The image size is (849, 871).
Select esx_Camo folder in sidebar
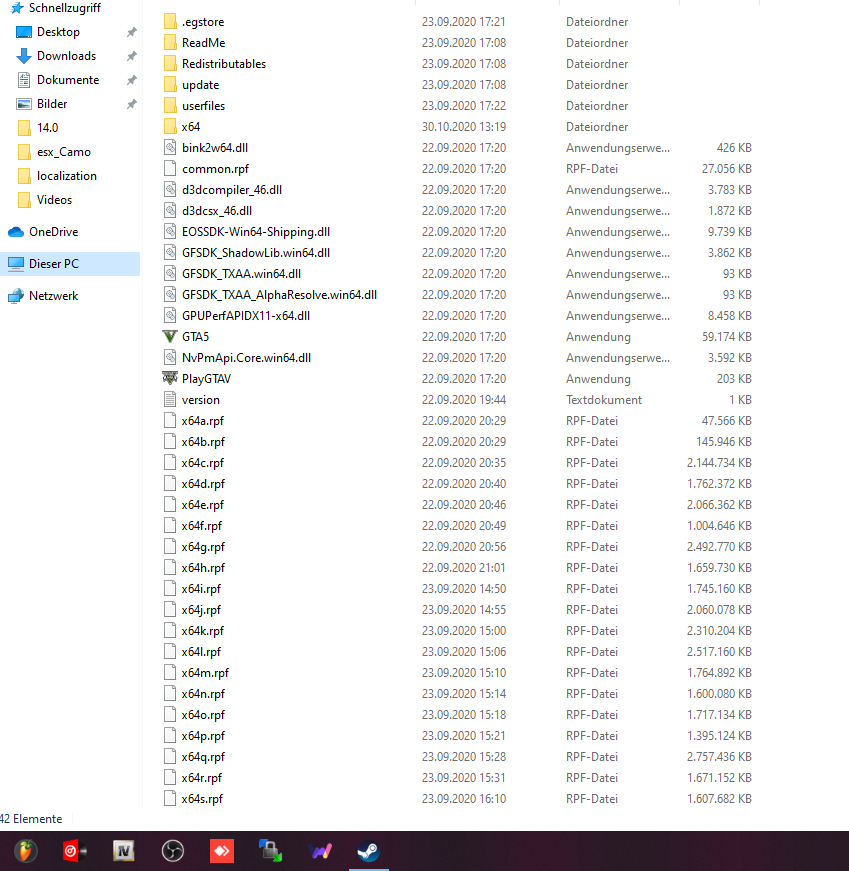pos(64,152)
